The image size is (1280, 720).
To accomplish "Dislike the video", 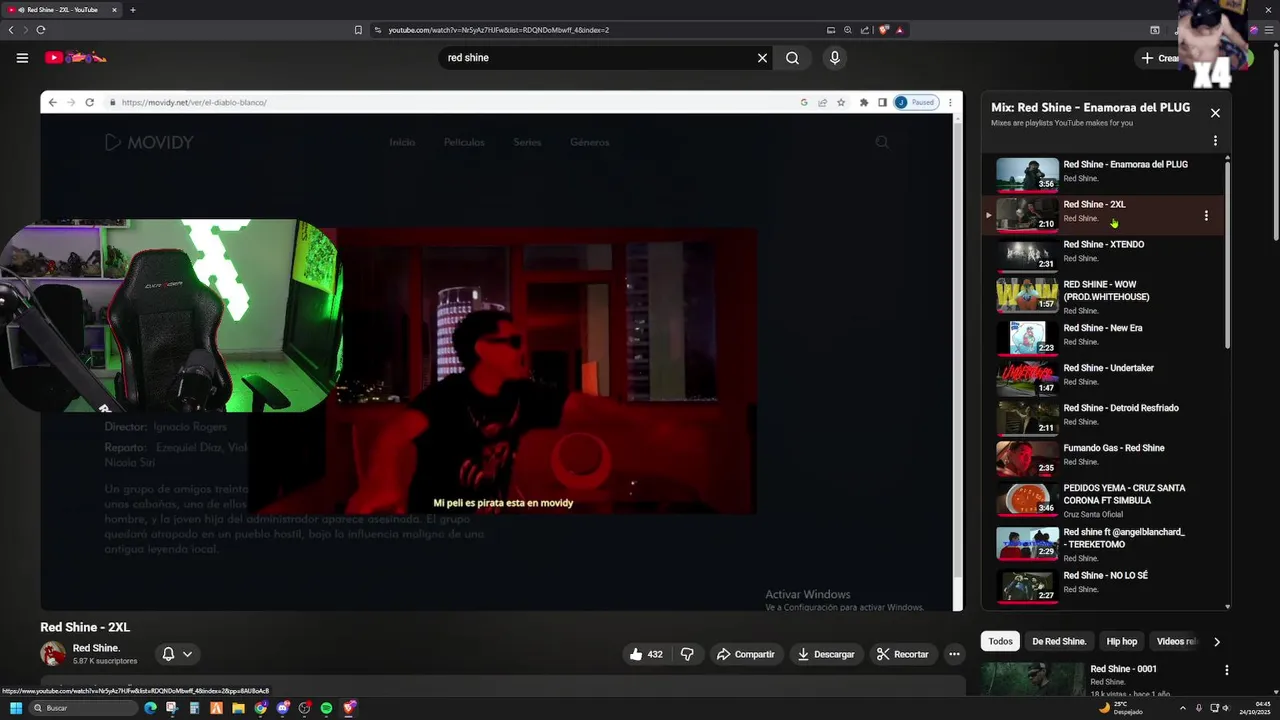I will (x=687, y=654).
